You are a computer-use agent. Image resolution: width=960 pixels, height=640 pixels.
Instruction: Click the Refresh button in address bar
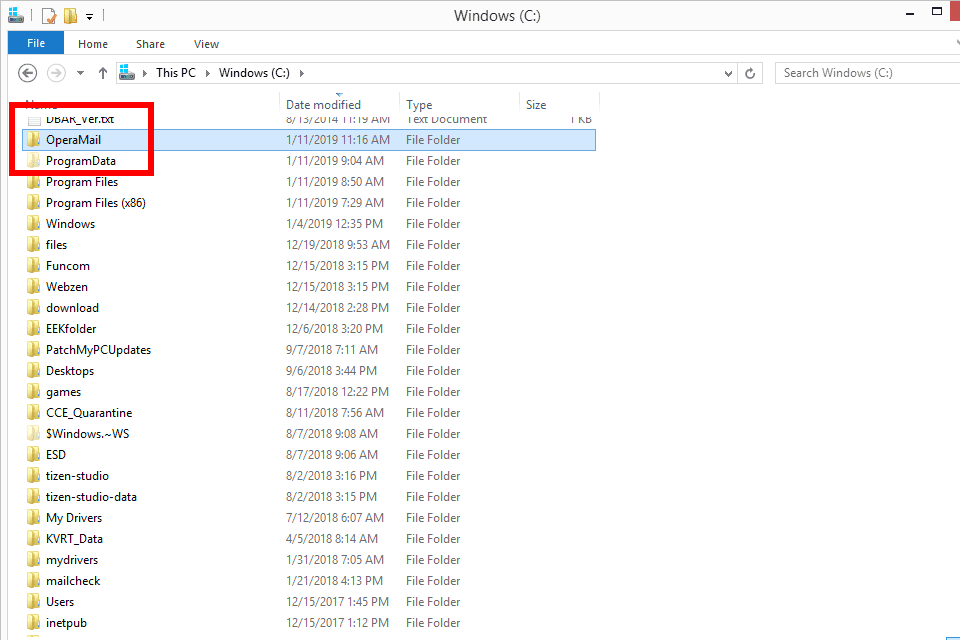coord(750,73)
